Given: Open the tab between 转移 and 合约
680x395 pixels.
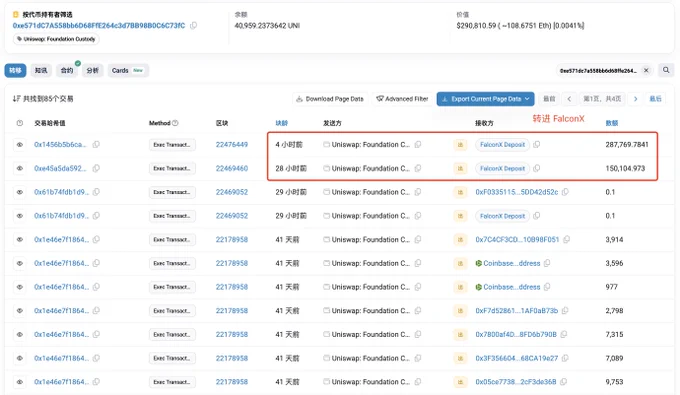Looking at the screenshot, I should (x=41, y=70).
